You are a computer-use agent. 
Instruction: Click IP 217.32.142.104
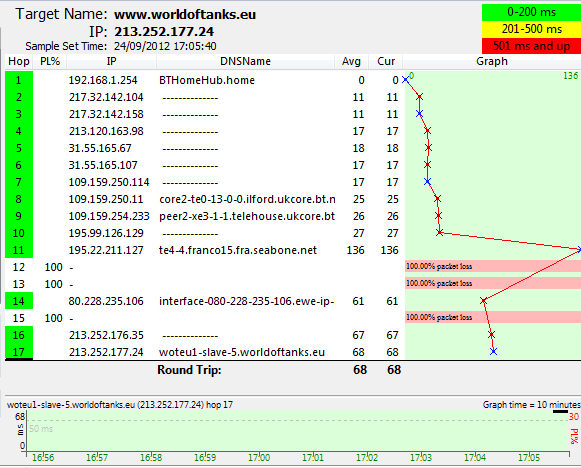106,97
